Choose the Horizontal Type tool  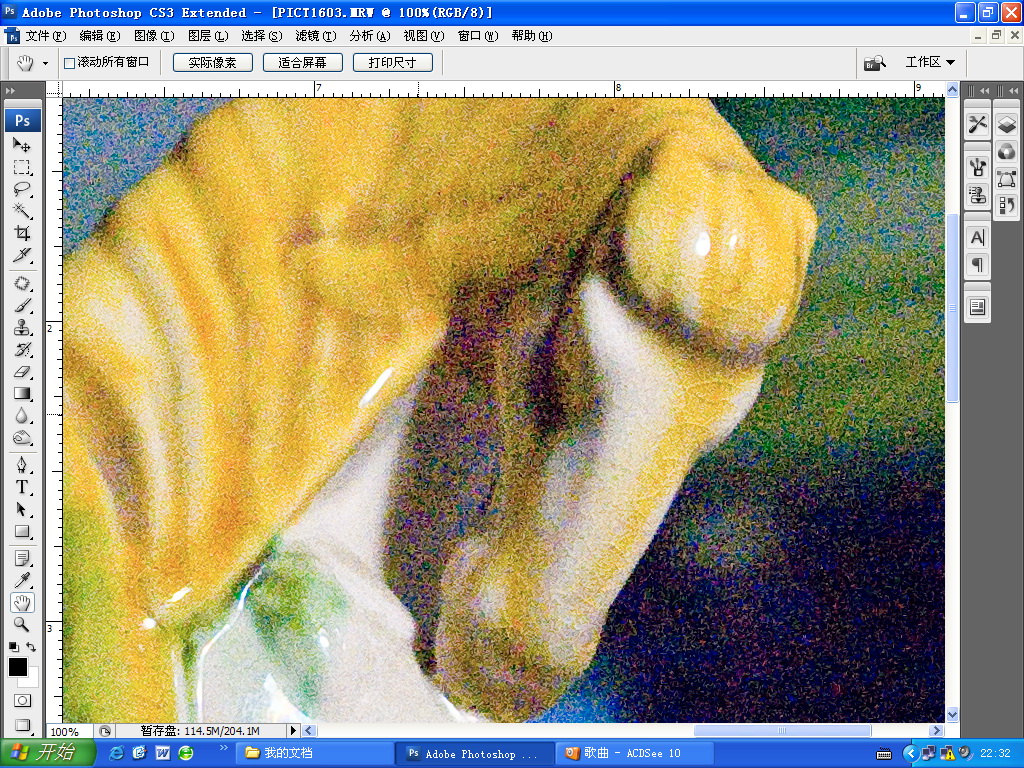pyautogui.click(x=22, y=487)
